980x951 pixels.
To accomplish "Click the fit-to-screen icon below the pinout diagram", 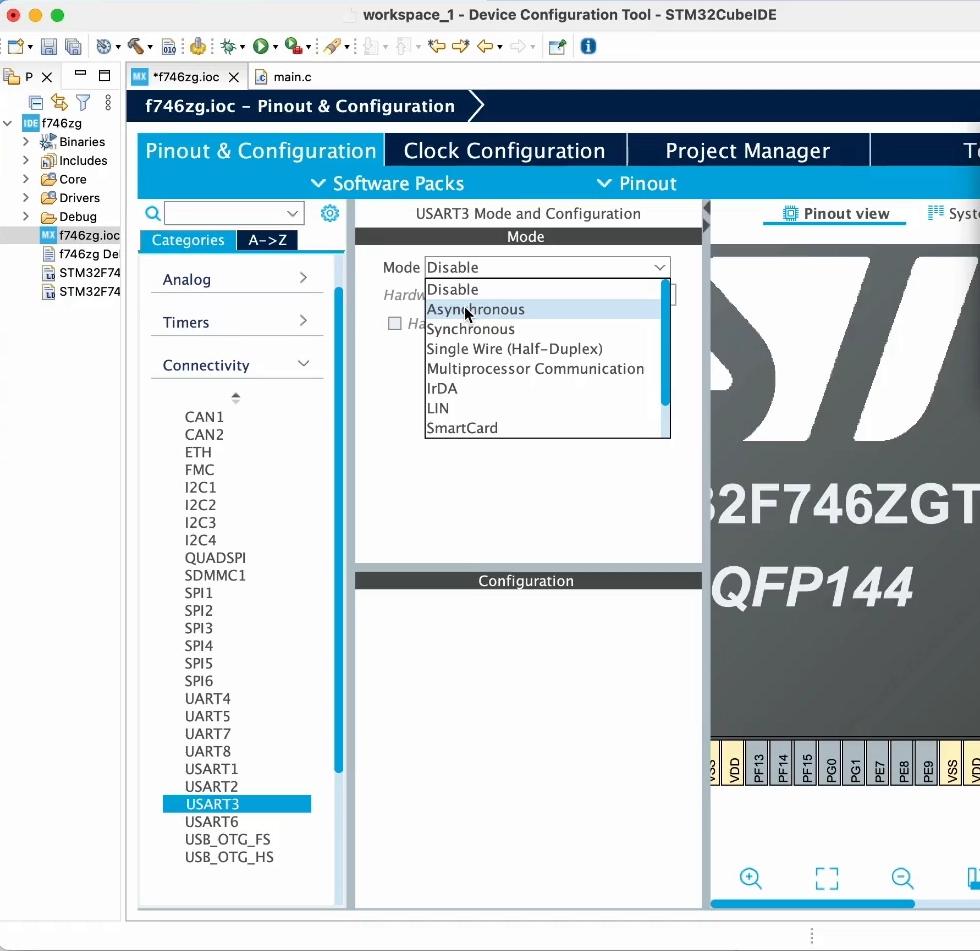I will tap(827, 878).
